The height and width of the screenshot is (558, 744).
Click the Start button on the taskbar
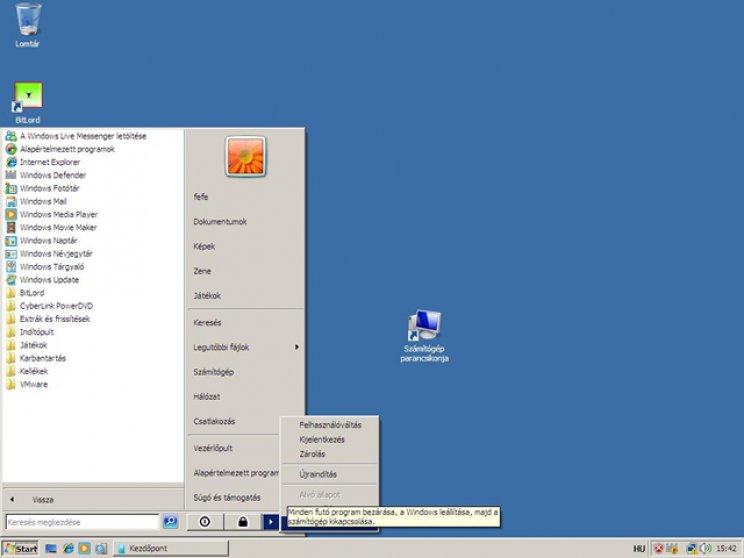coord(20,549)
